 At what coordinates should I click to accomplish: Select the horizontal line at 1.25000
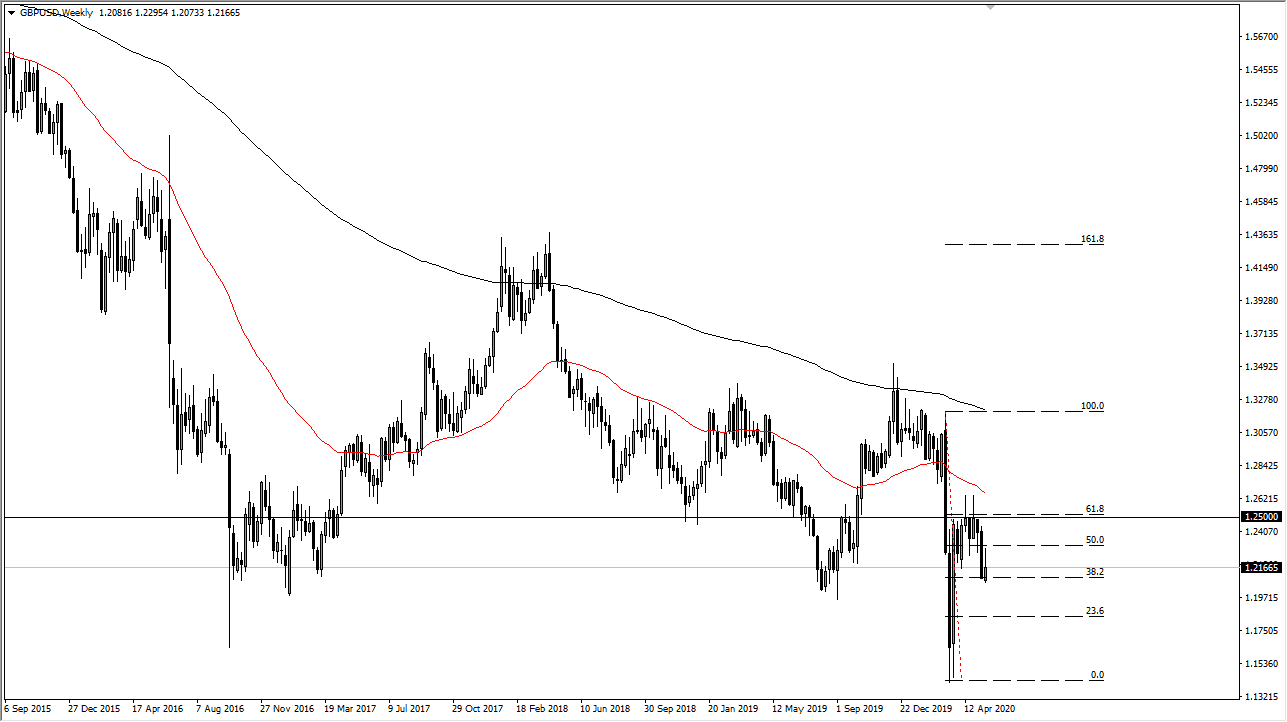coord(600,517)
